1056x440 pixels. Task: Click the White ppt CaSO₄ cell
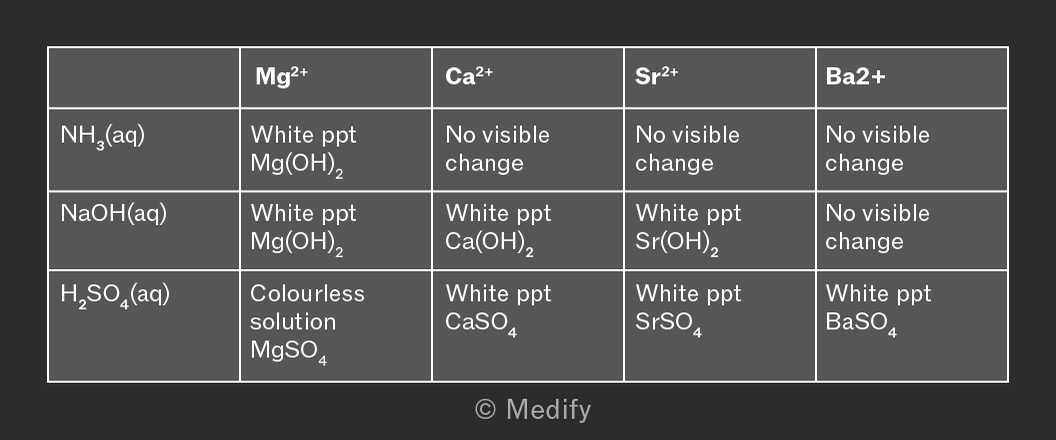point(527,326)
